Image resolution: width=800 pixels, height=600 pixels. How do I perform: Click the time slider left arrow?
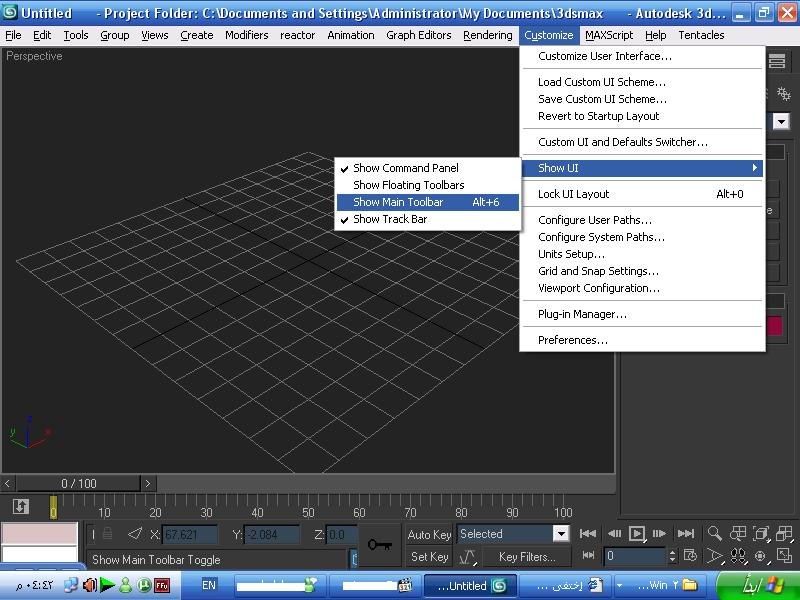(x=7, y=483)
